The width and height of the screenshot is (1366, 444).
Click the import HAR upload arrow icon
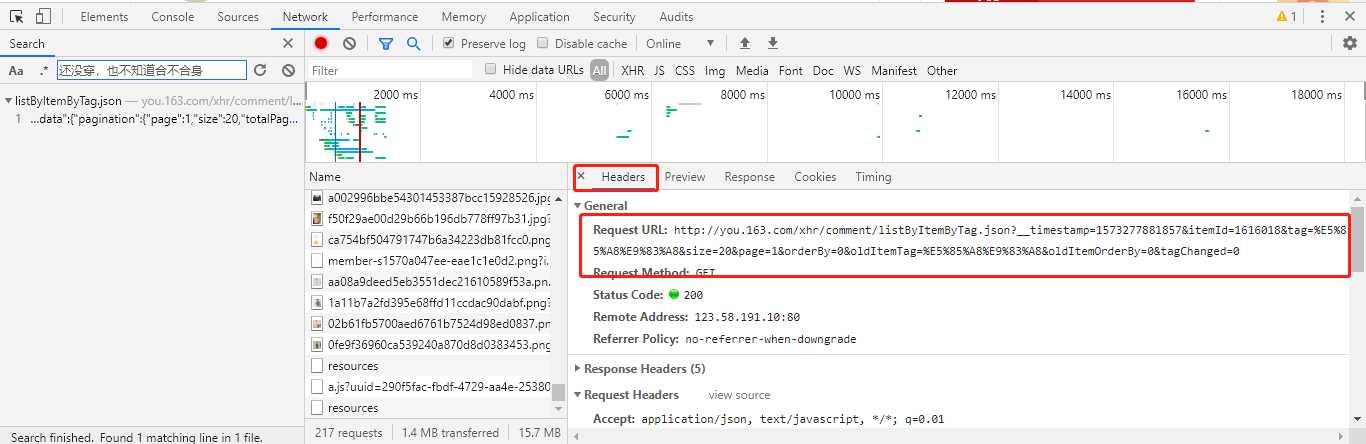744,43
